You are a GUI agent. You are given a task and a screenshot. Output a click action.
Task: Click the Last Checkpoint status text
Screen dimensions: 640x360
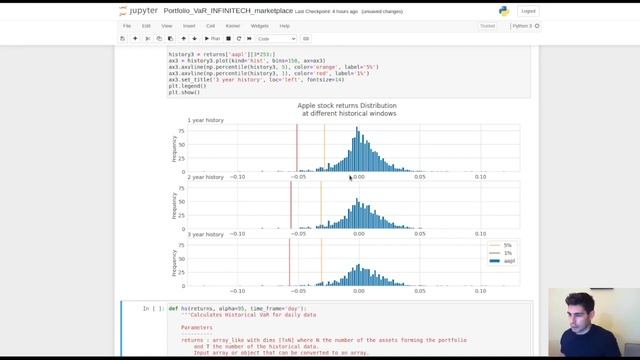pos(326,11)
